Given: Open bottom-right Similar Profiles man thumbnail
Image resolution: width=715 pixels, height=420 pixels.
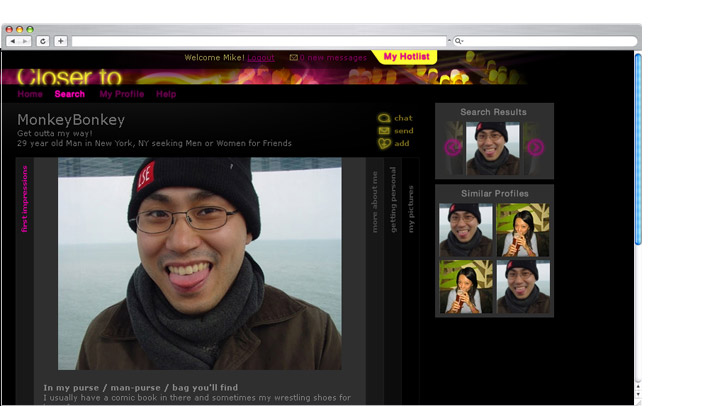Looking at the screenshot, I should pos(523,287).
